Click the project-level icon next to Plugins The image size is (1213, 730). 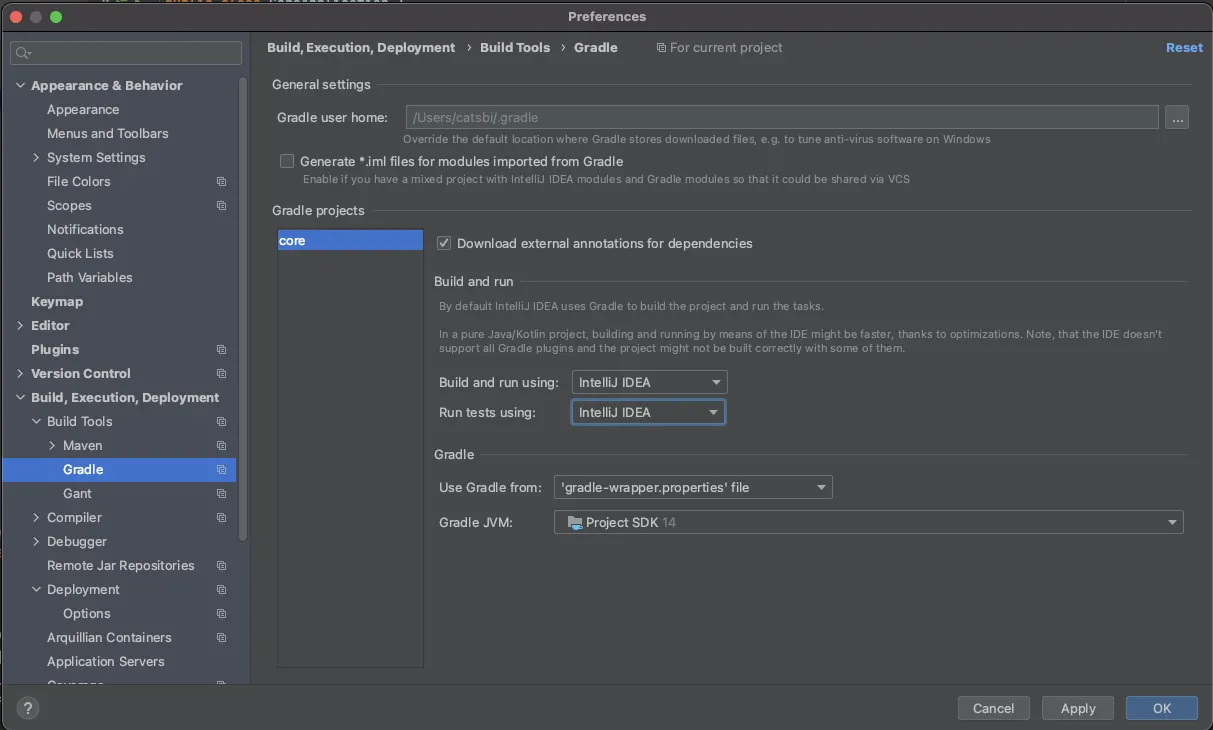point(222,350)
